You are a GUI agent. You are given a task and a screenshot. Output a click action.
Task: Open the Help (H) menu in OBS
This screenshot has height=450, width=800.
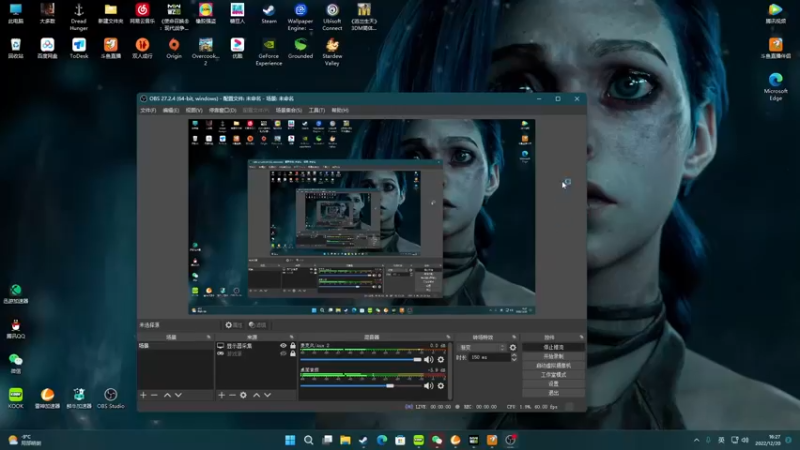[340, 110]
